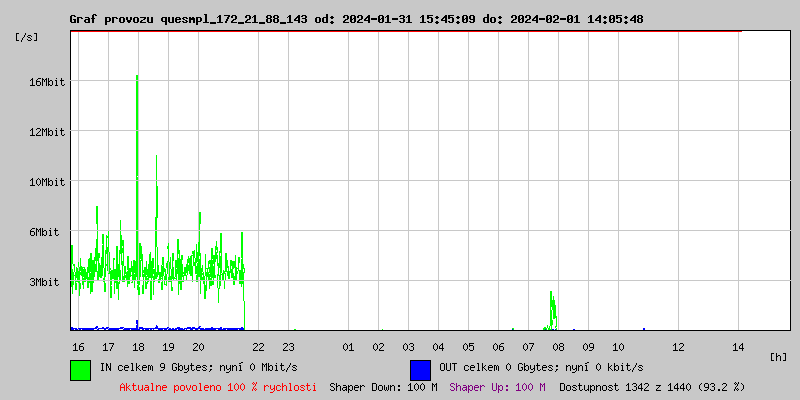Click the hour 08 time-axis marker
This screenshot has width=800, height=400.
click(559, 347)
